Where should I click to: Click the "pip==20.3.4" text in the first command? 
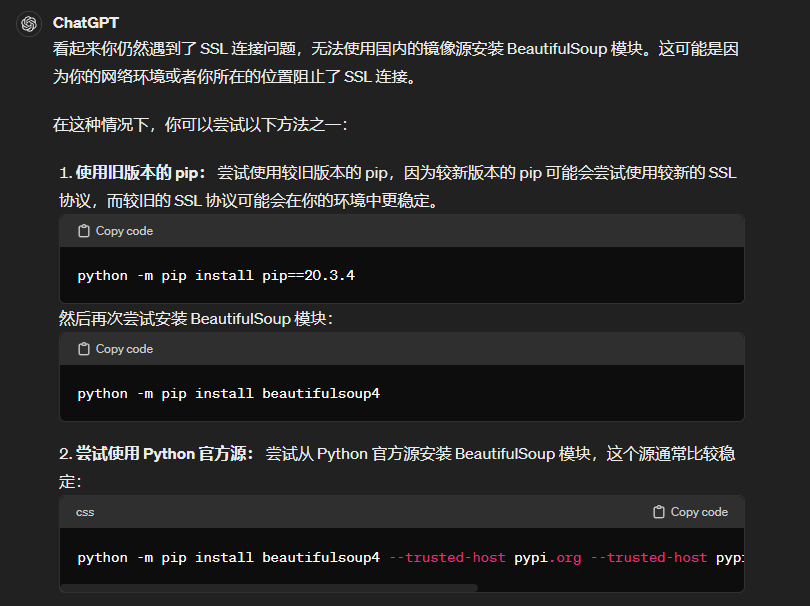click(308, 275)
